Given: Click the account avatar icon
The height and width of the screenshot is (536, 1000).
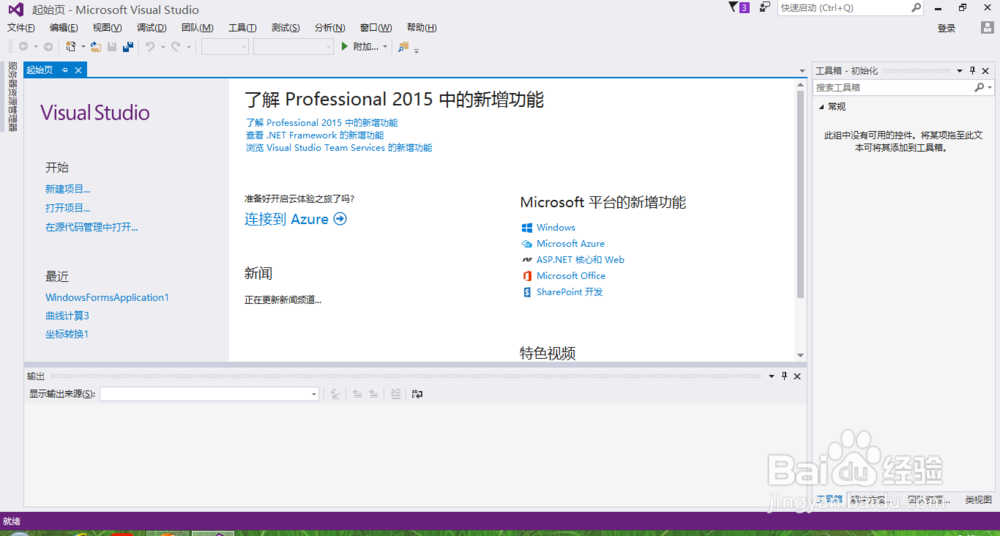Looking at the screenshot, I should [x=987, y=27].
